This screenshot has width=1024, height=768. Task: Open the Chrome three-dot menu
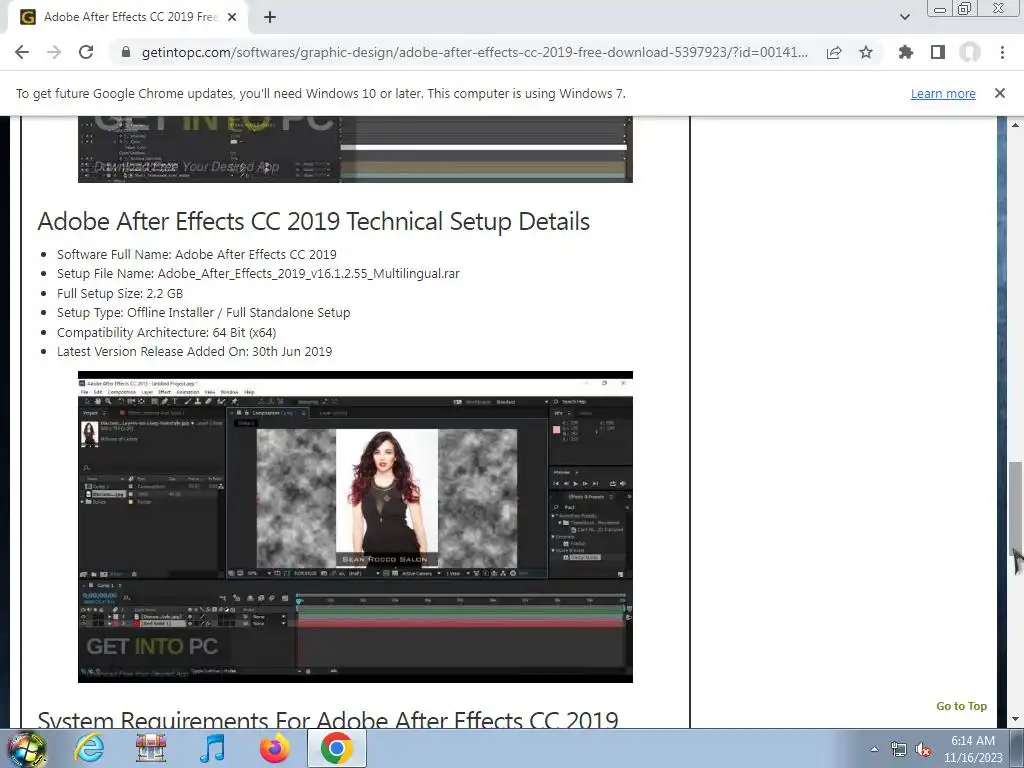click(x=1002, y=52)
